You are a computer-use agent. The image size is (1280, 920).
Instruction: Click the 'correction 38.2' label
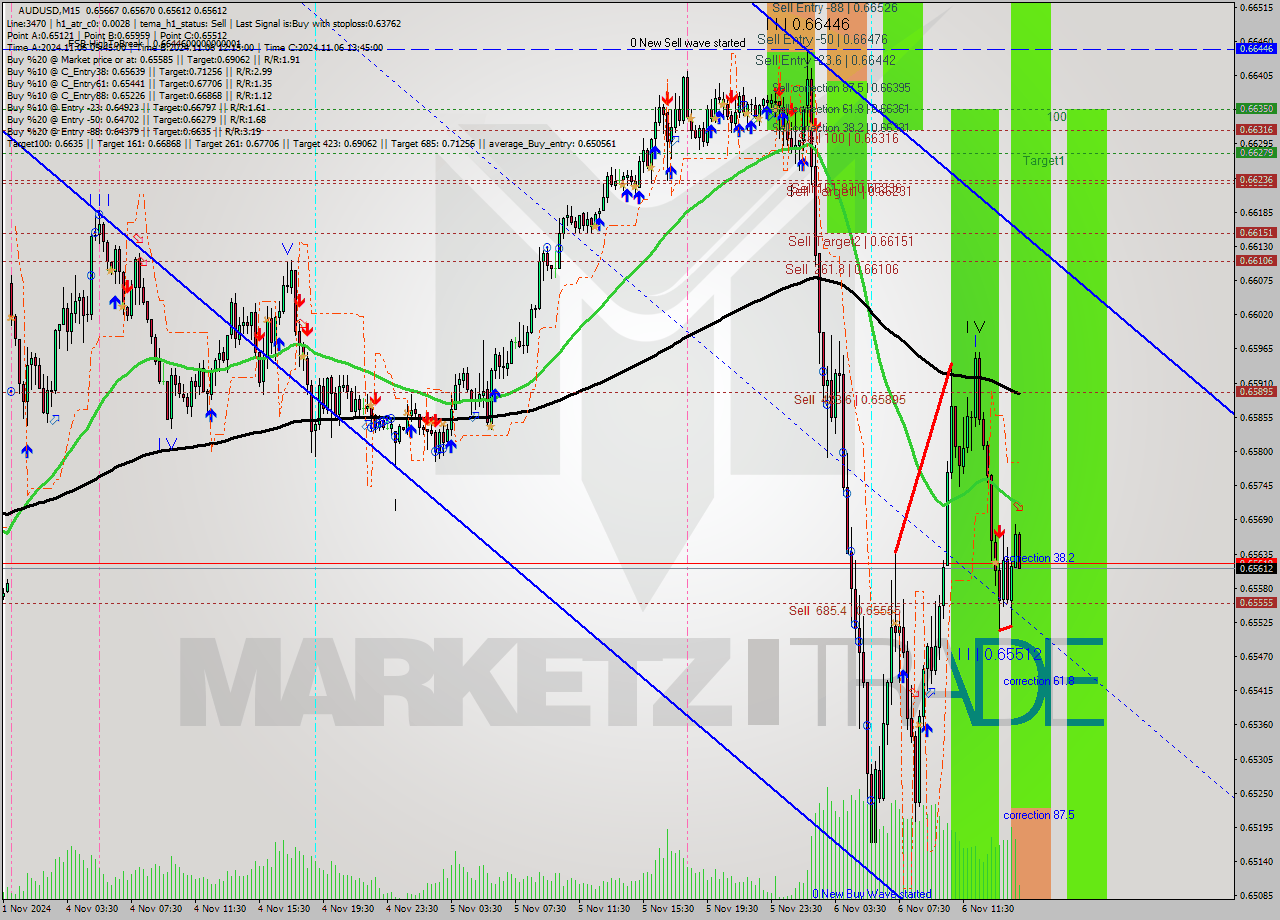[1038, 558]
